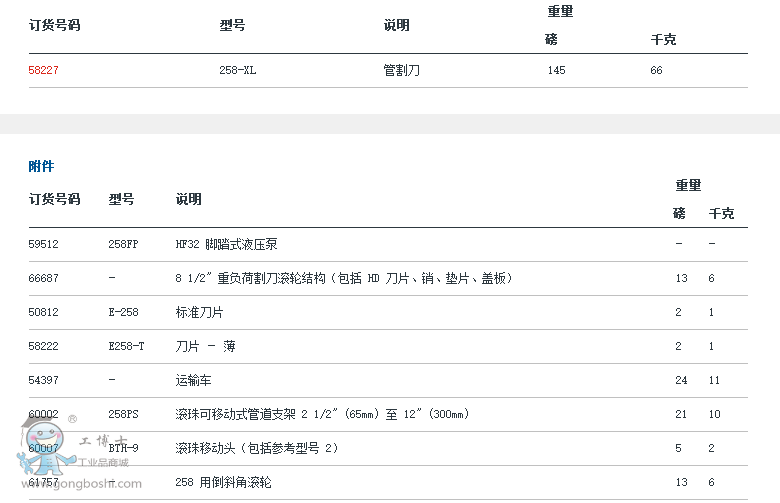
Task: Select the 滚珠可移动式管道支架 description
Action: [322, 414]
